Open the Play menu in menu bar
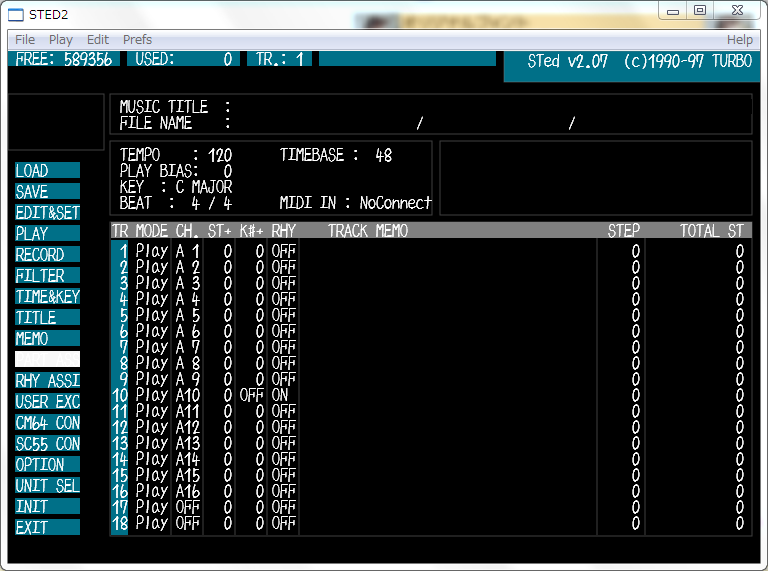Image resolution: width=768 pixels, height=571 pixels. pyautogui.click(x=61, y=40)
